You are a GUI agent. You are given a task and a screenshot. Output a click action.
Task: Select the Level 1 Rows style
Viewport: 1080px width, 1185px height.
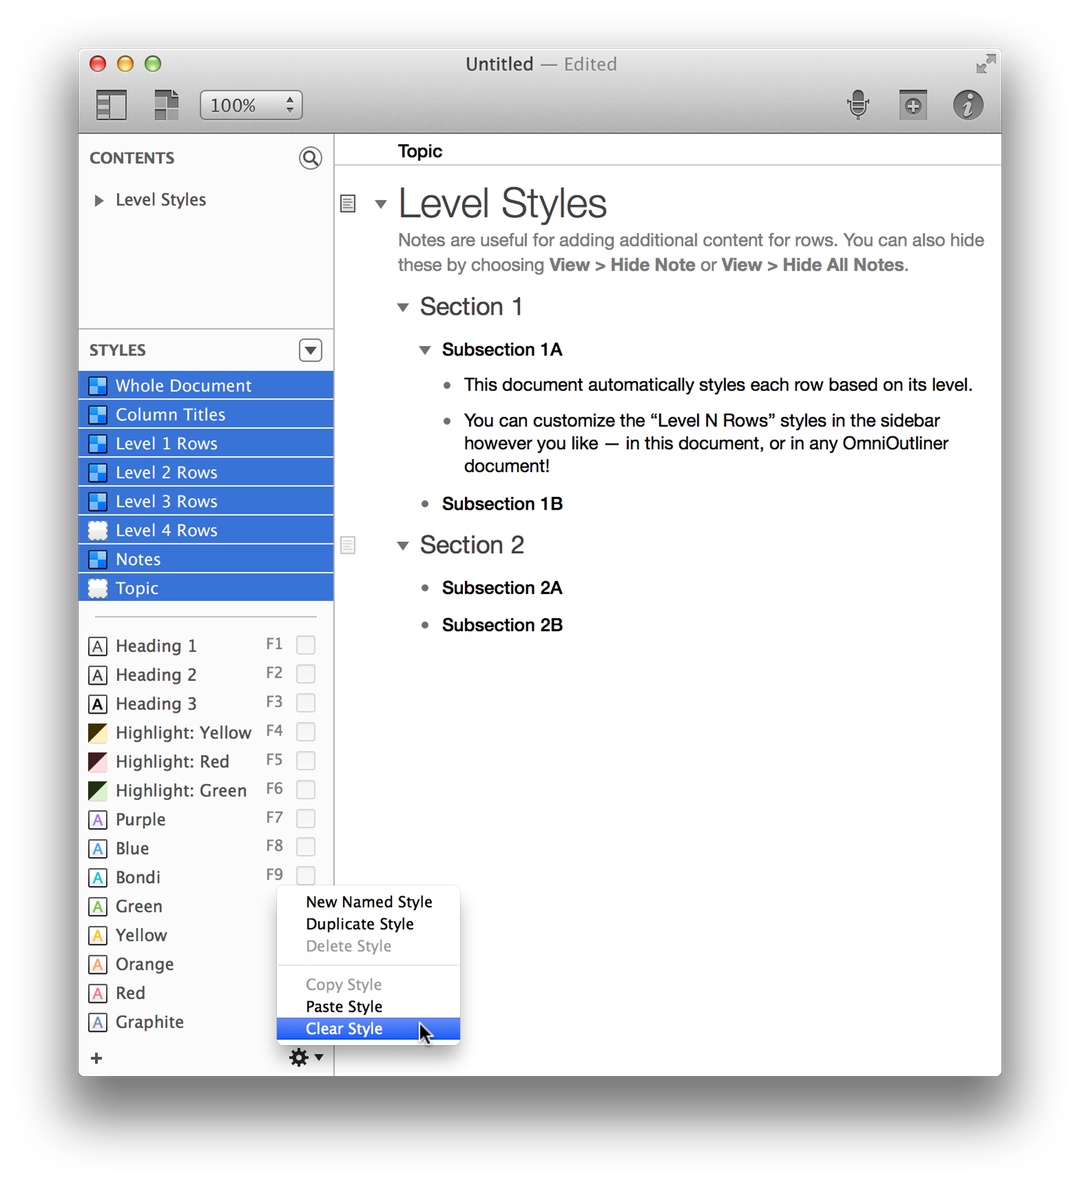pos(206,444)
